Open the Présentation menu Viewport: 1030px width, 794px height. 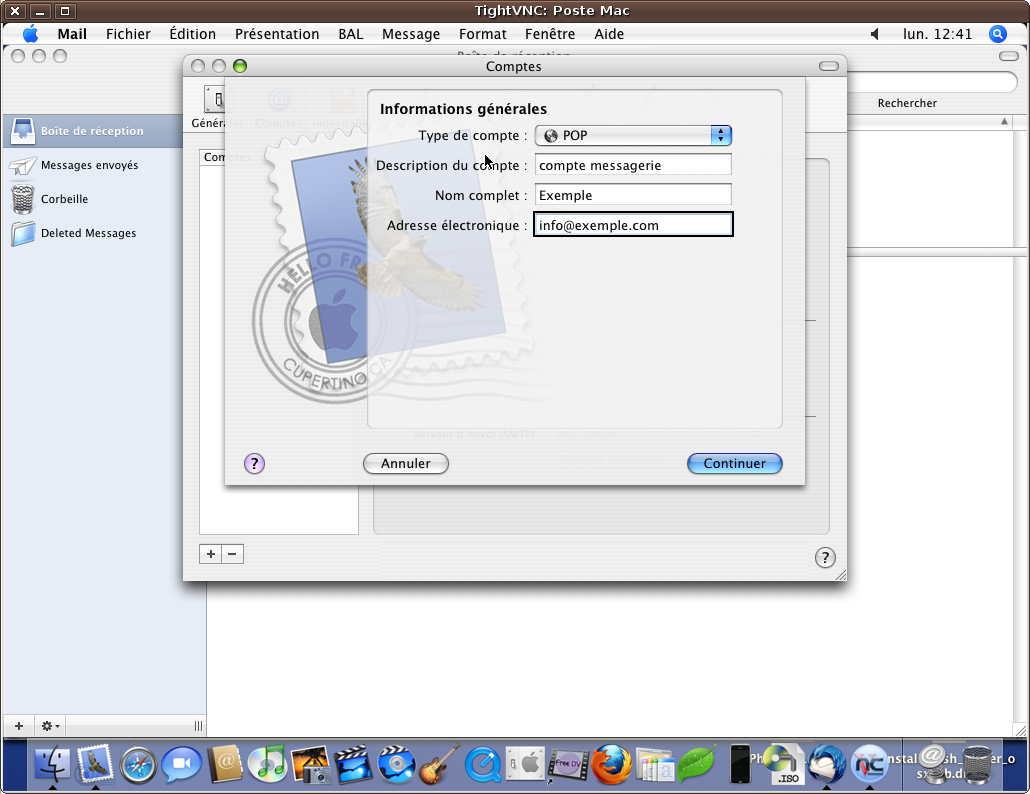click(x=277, y=34)
